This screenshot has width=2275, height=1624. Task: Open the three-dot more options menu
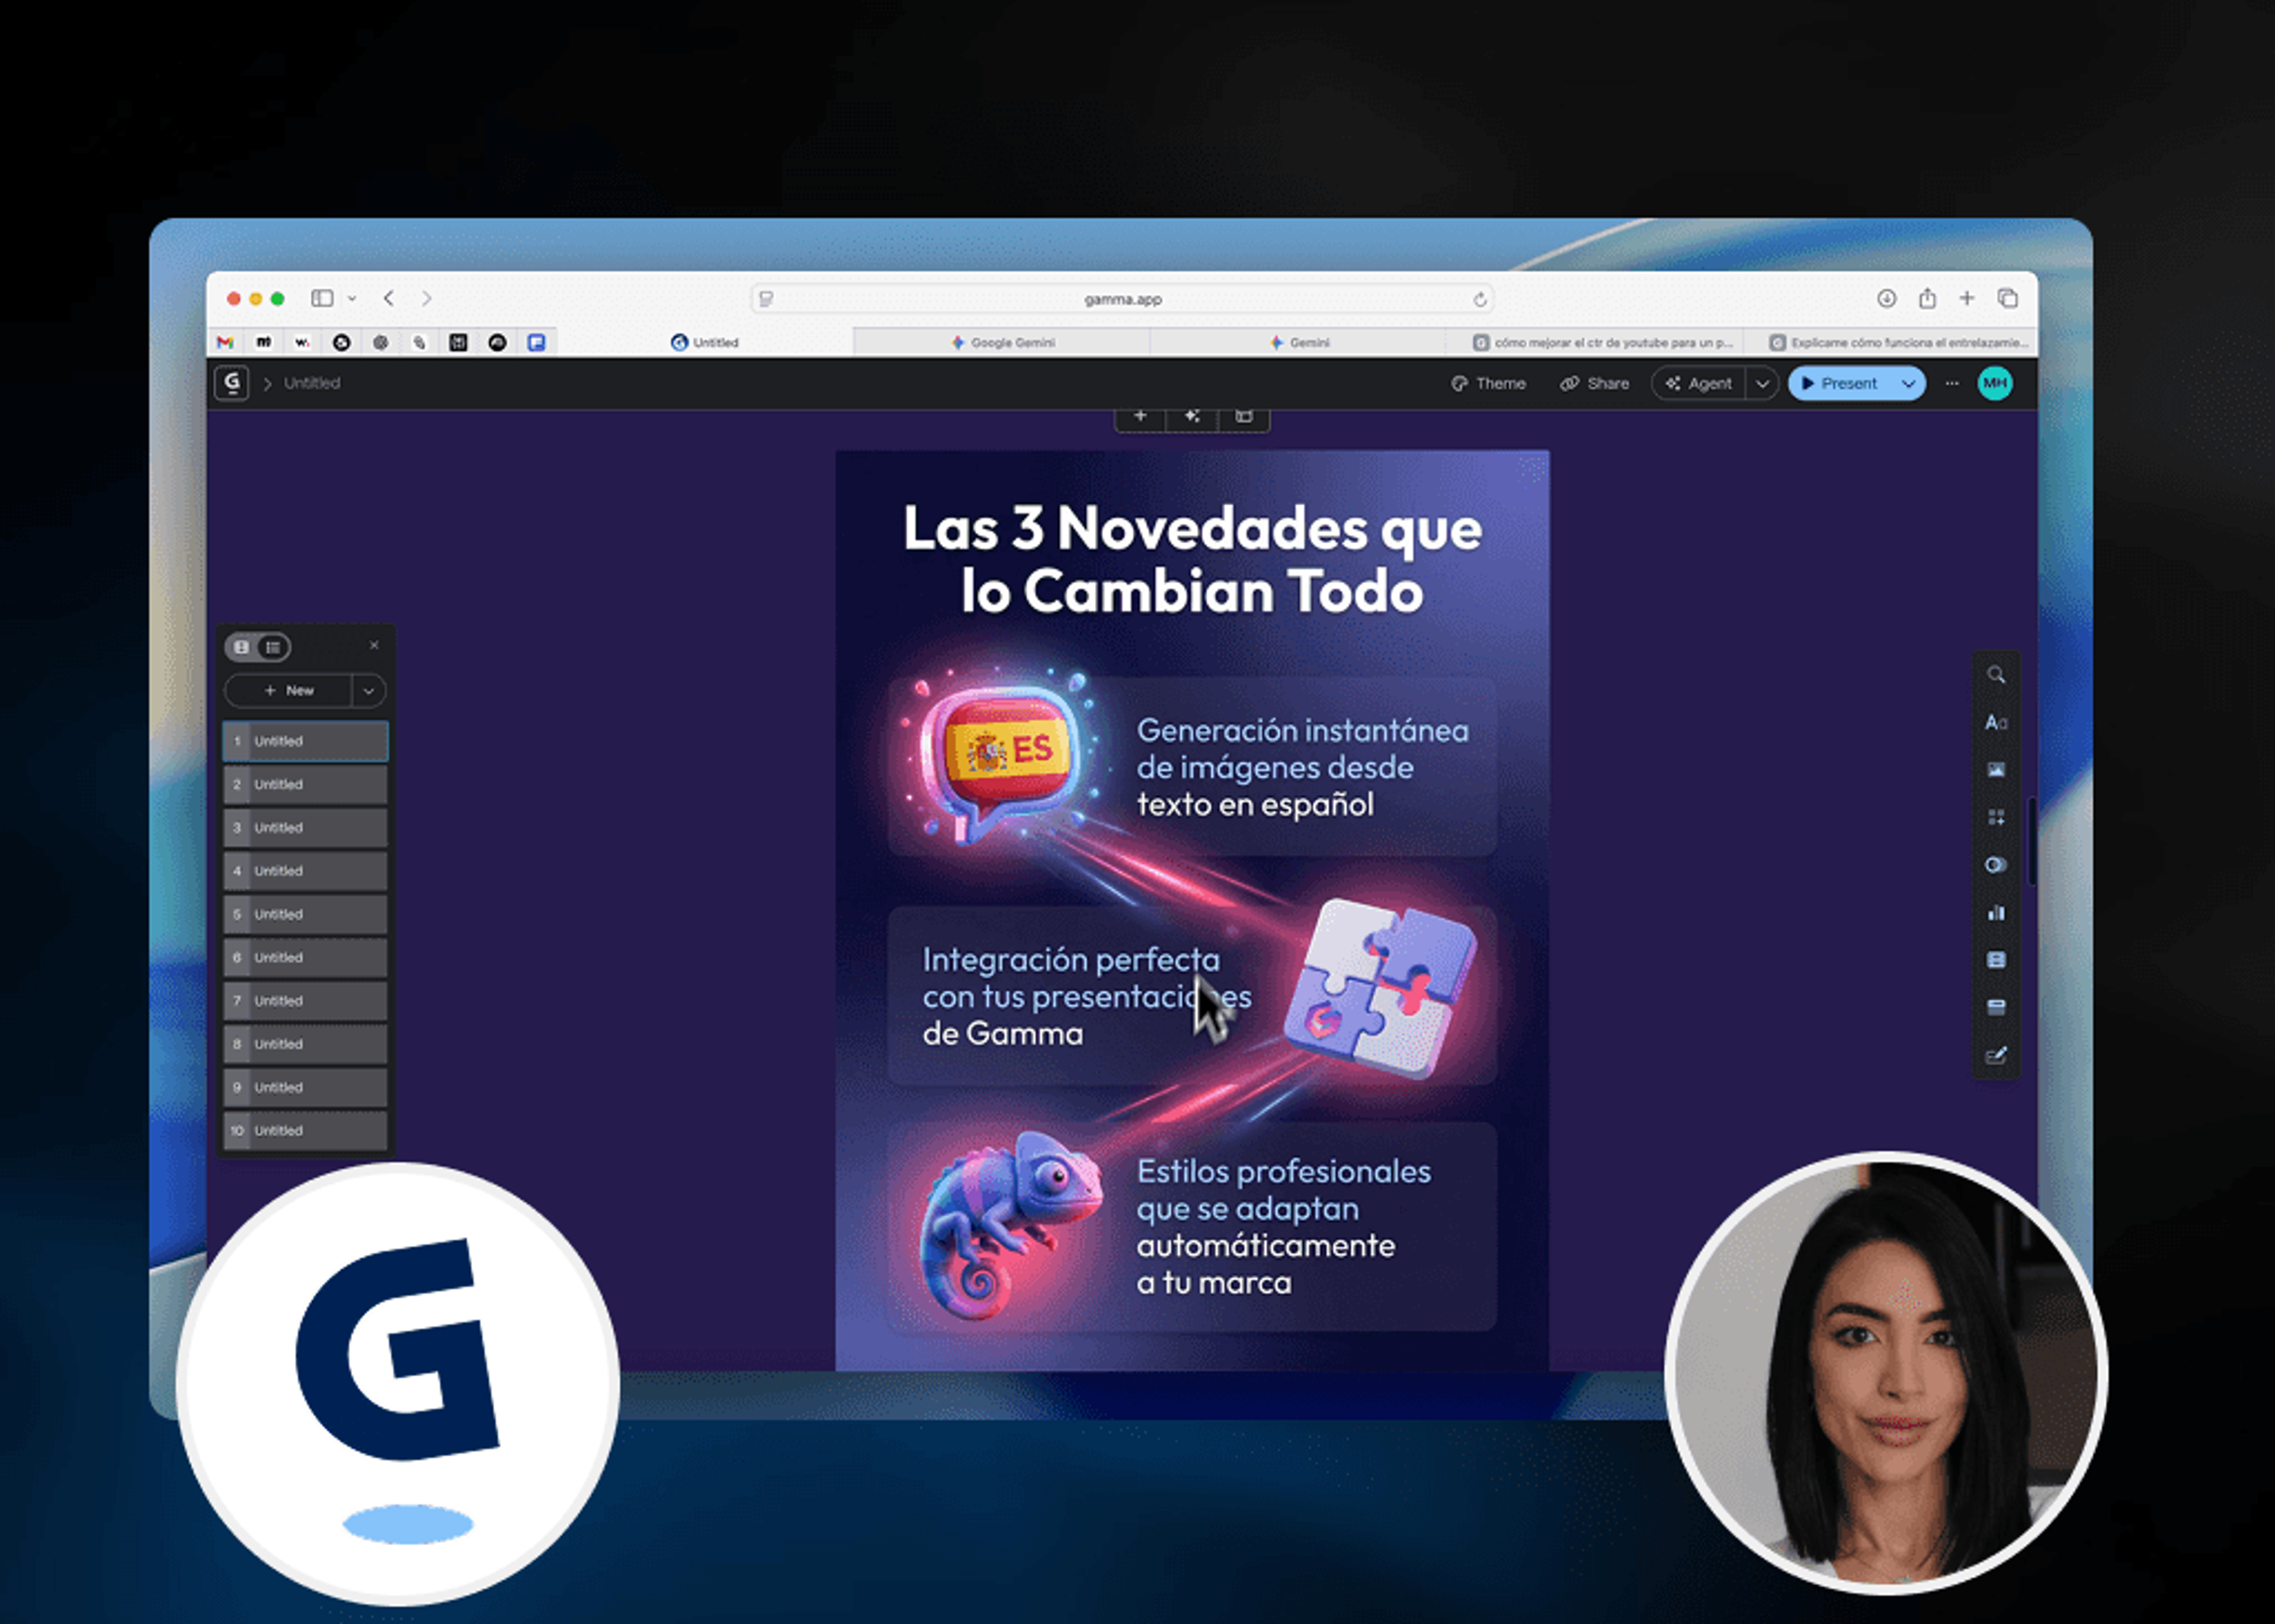coord(1951,383)
